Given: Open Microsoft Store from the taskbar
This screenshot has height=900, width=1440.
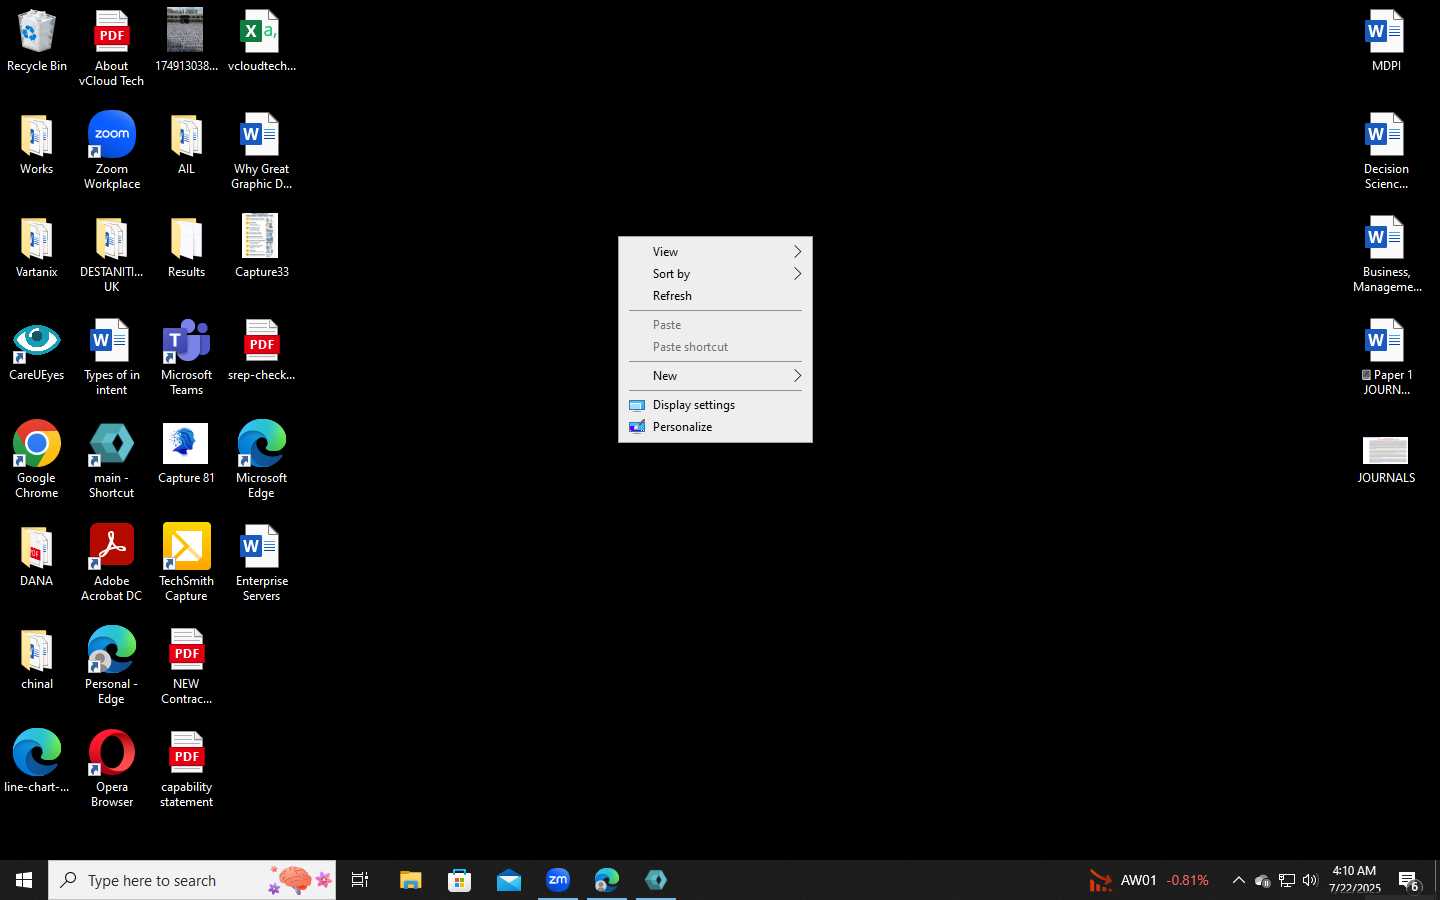Looking at the screenshot, I should [x=459, y=880].
